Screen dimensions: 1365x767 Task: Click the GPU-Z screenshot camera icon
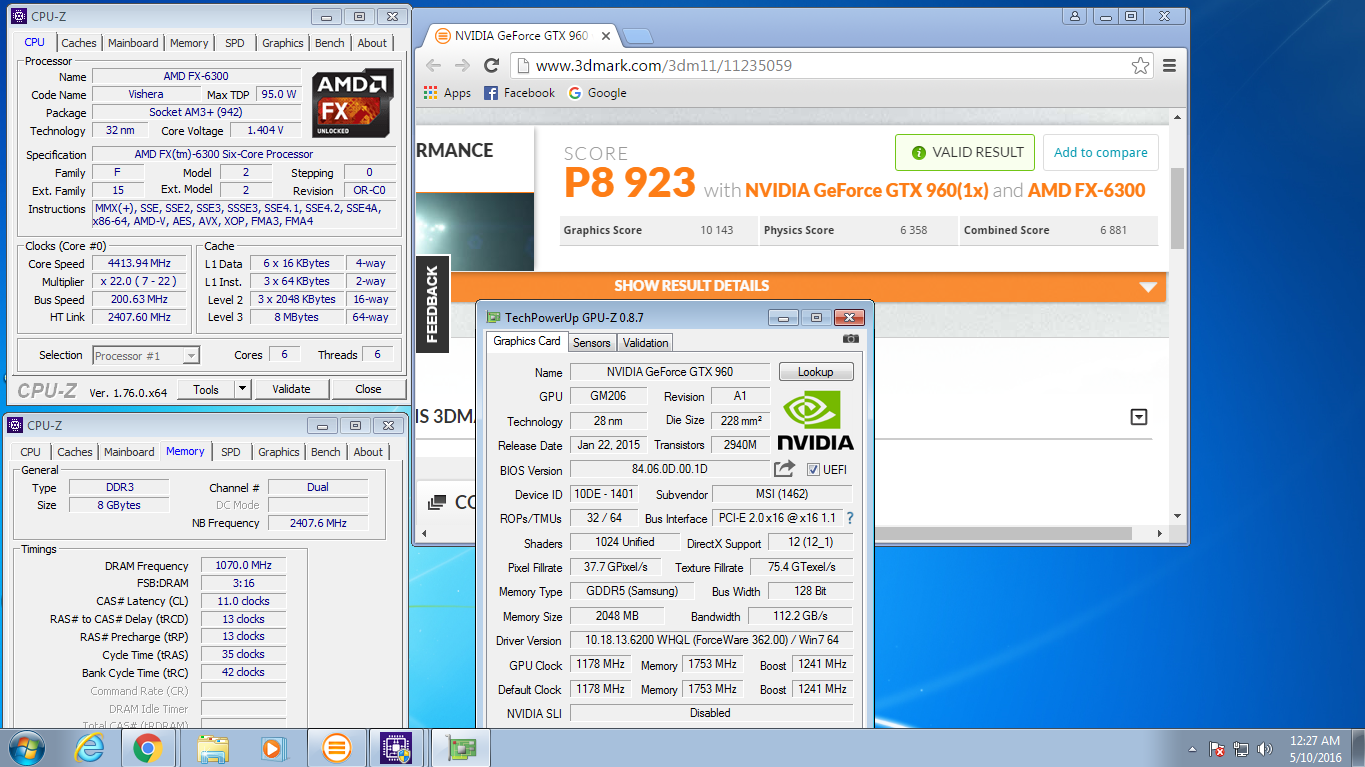(x=851, y=339)
